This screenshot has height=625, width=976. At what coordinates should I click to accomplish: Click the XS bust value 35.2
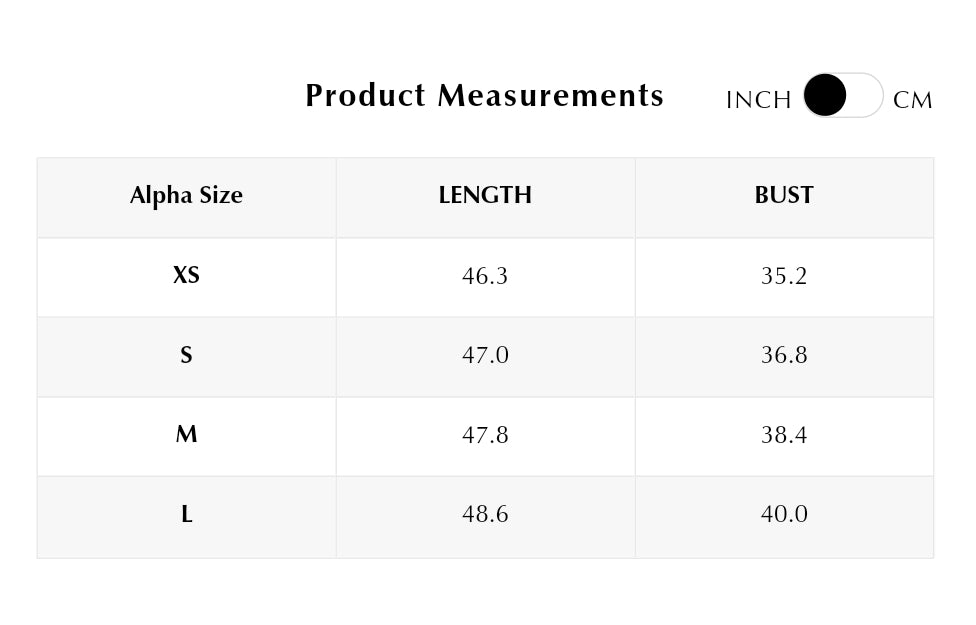(x=784, y=276)
